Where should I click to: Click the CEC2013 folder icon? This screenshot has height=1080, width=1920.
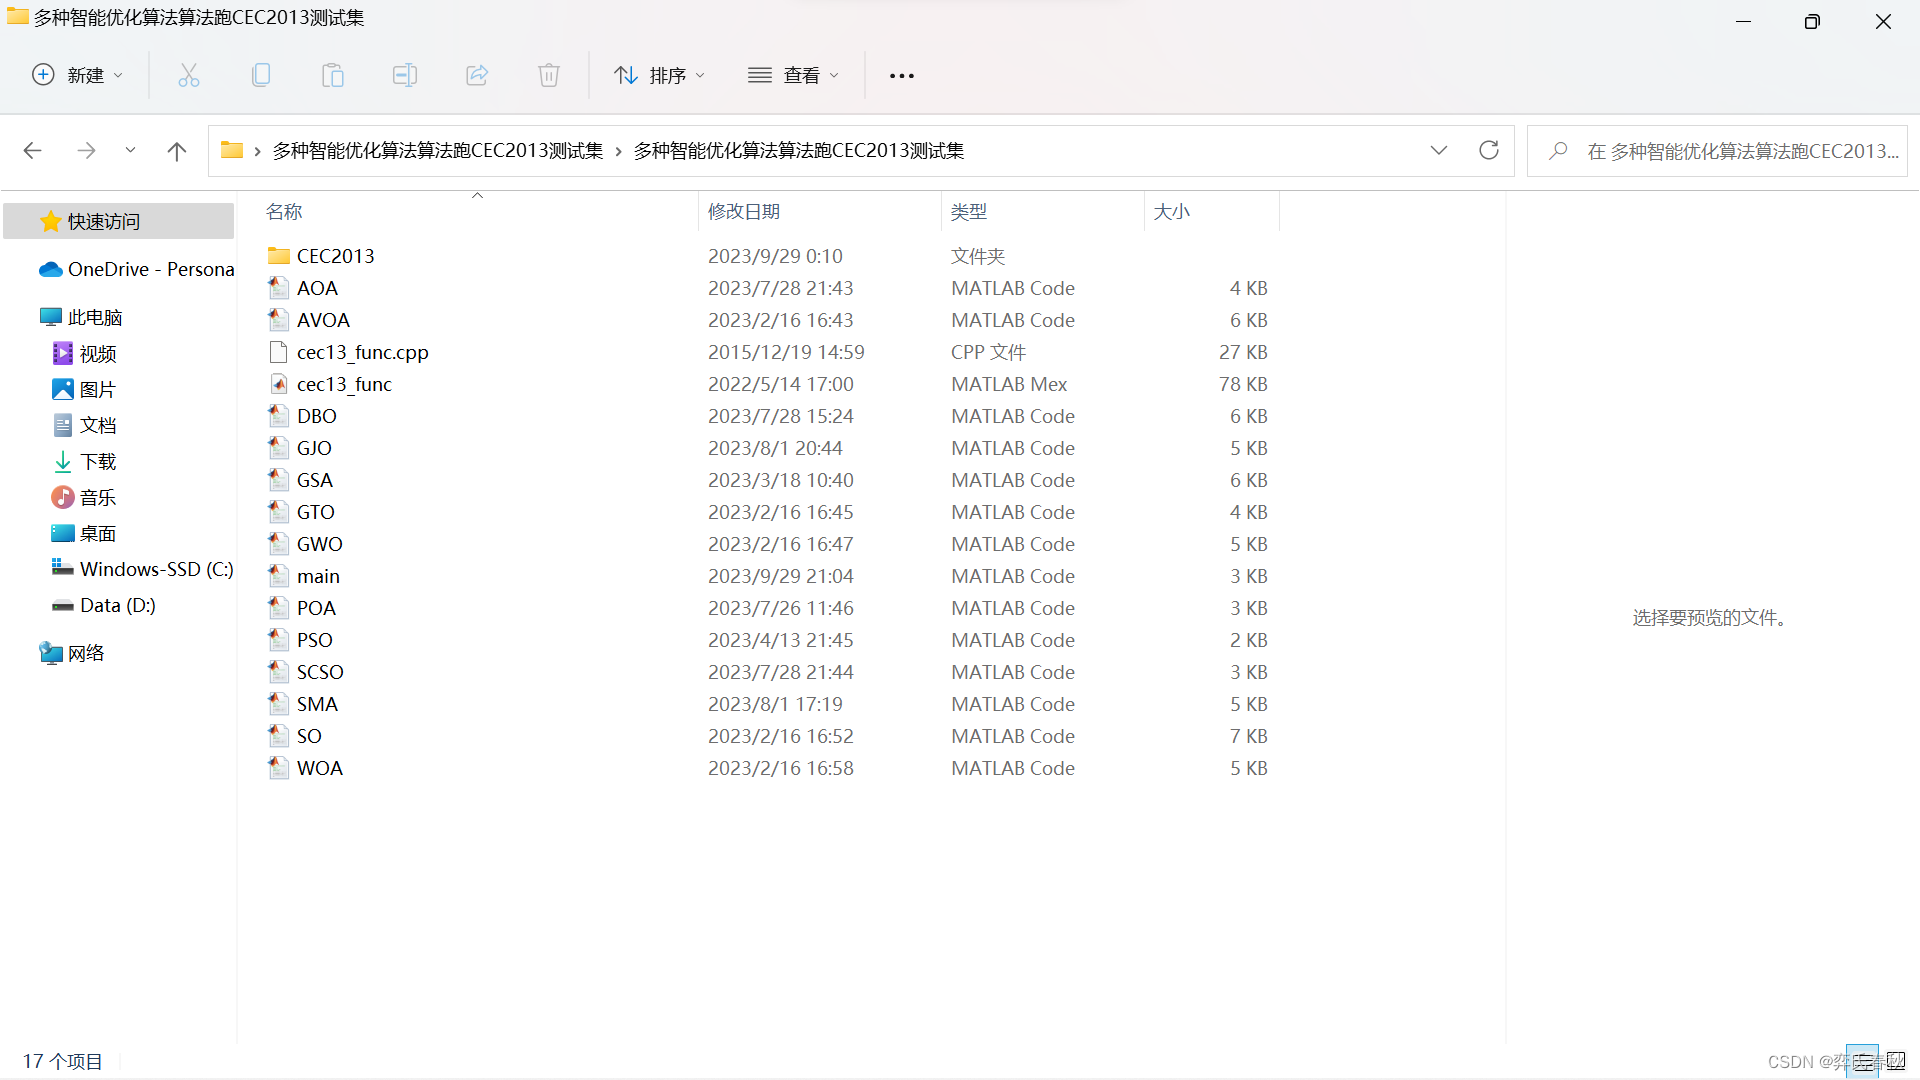[x=279, y=256]
